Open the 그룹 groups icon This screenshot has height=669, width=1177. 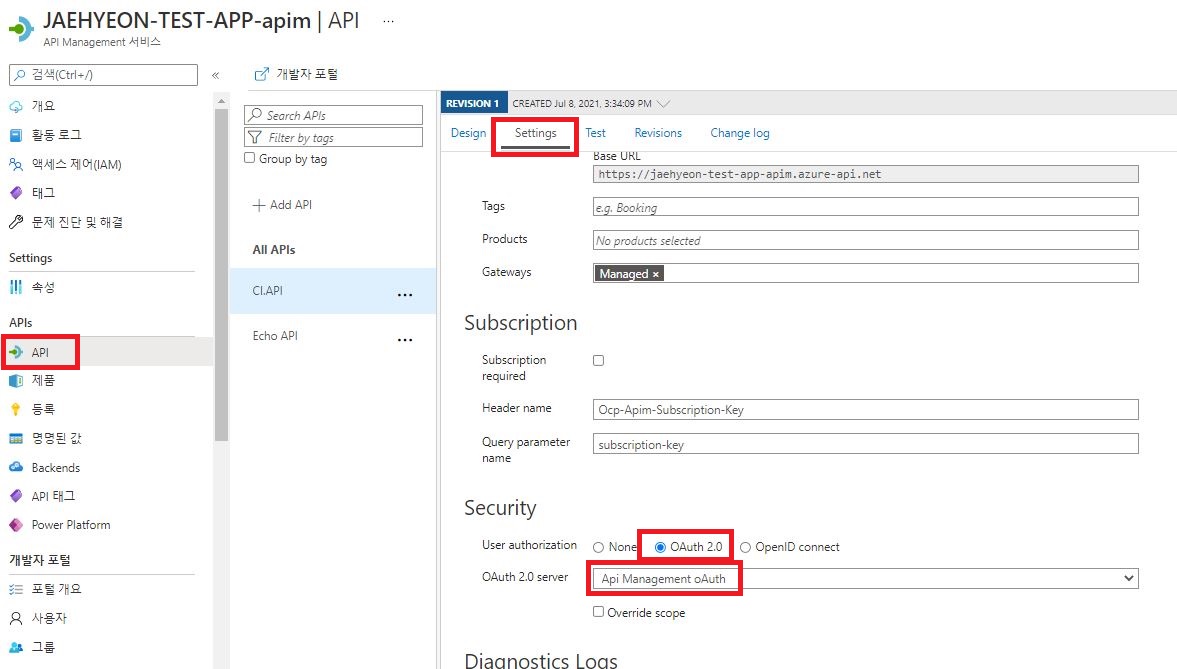click(x=16, y=647)
